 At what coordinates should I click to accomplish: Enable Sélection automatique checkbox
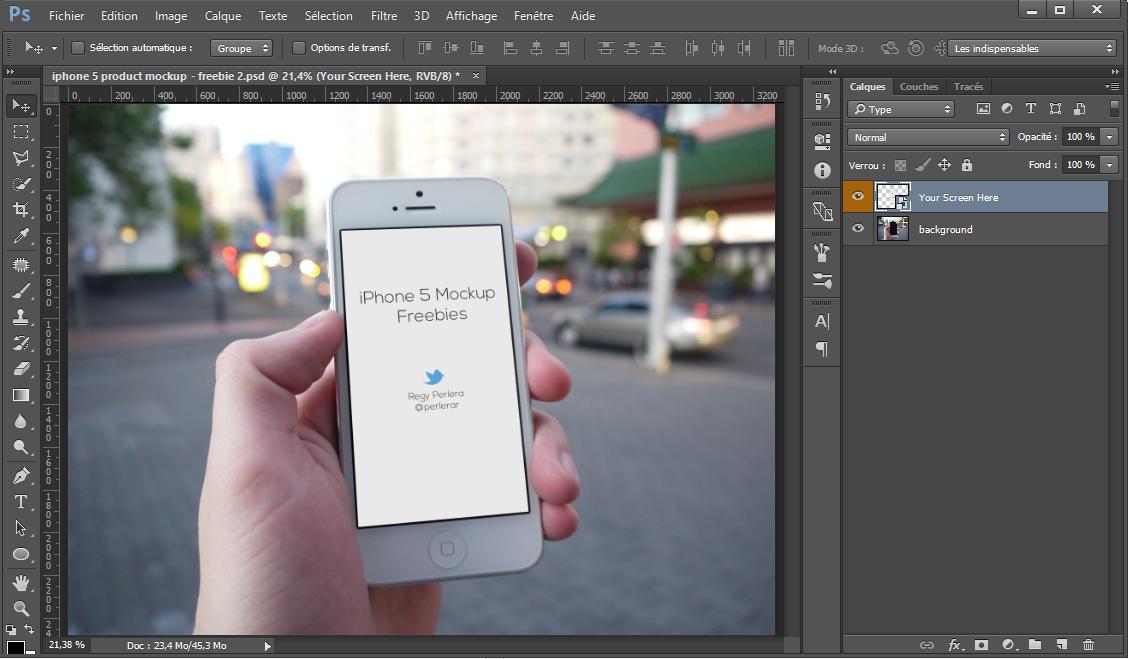pos(78,48)
